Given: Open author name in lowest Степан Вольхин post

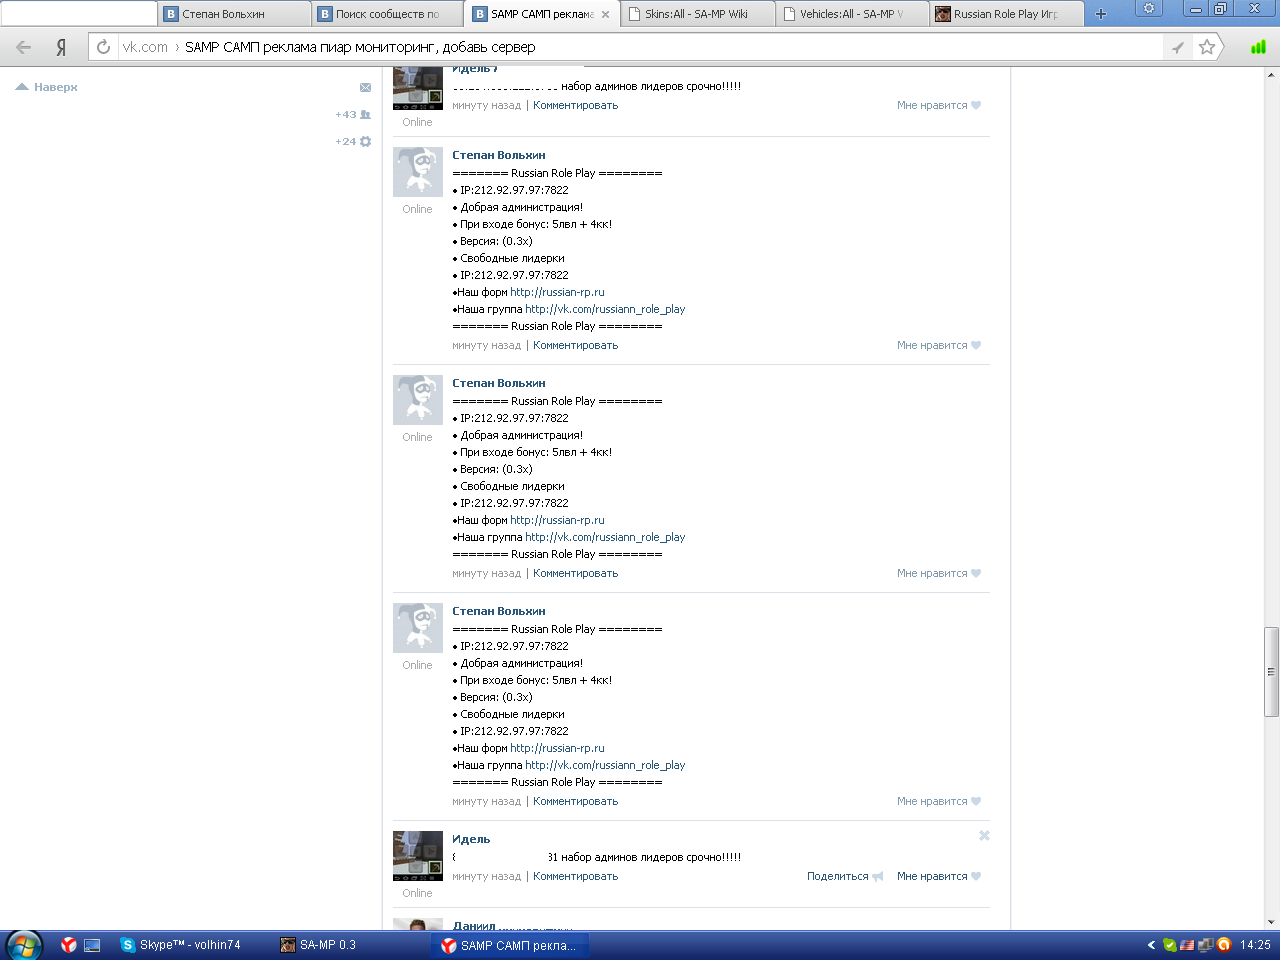Looking at the screenshot, I should click(499, 611).
